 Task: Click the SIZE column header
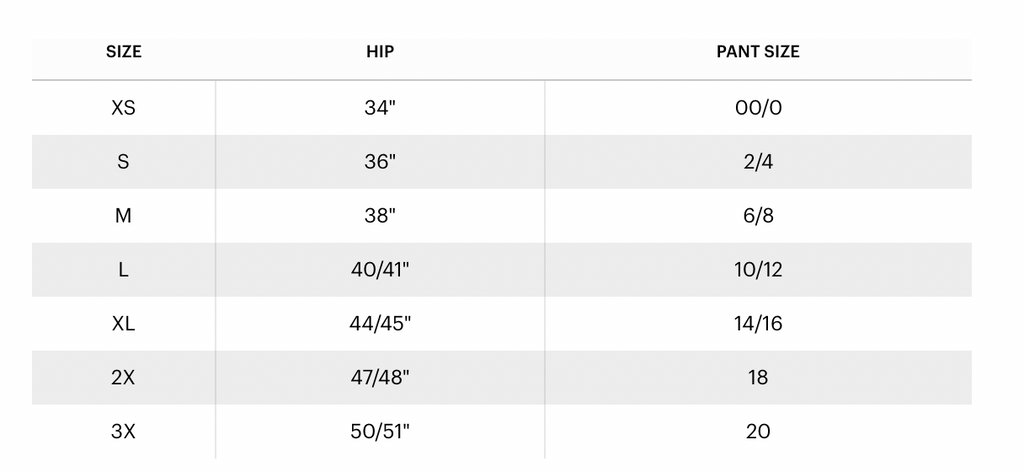click(124, 52)
